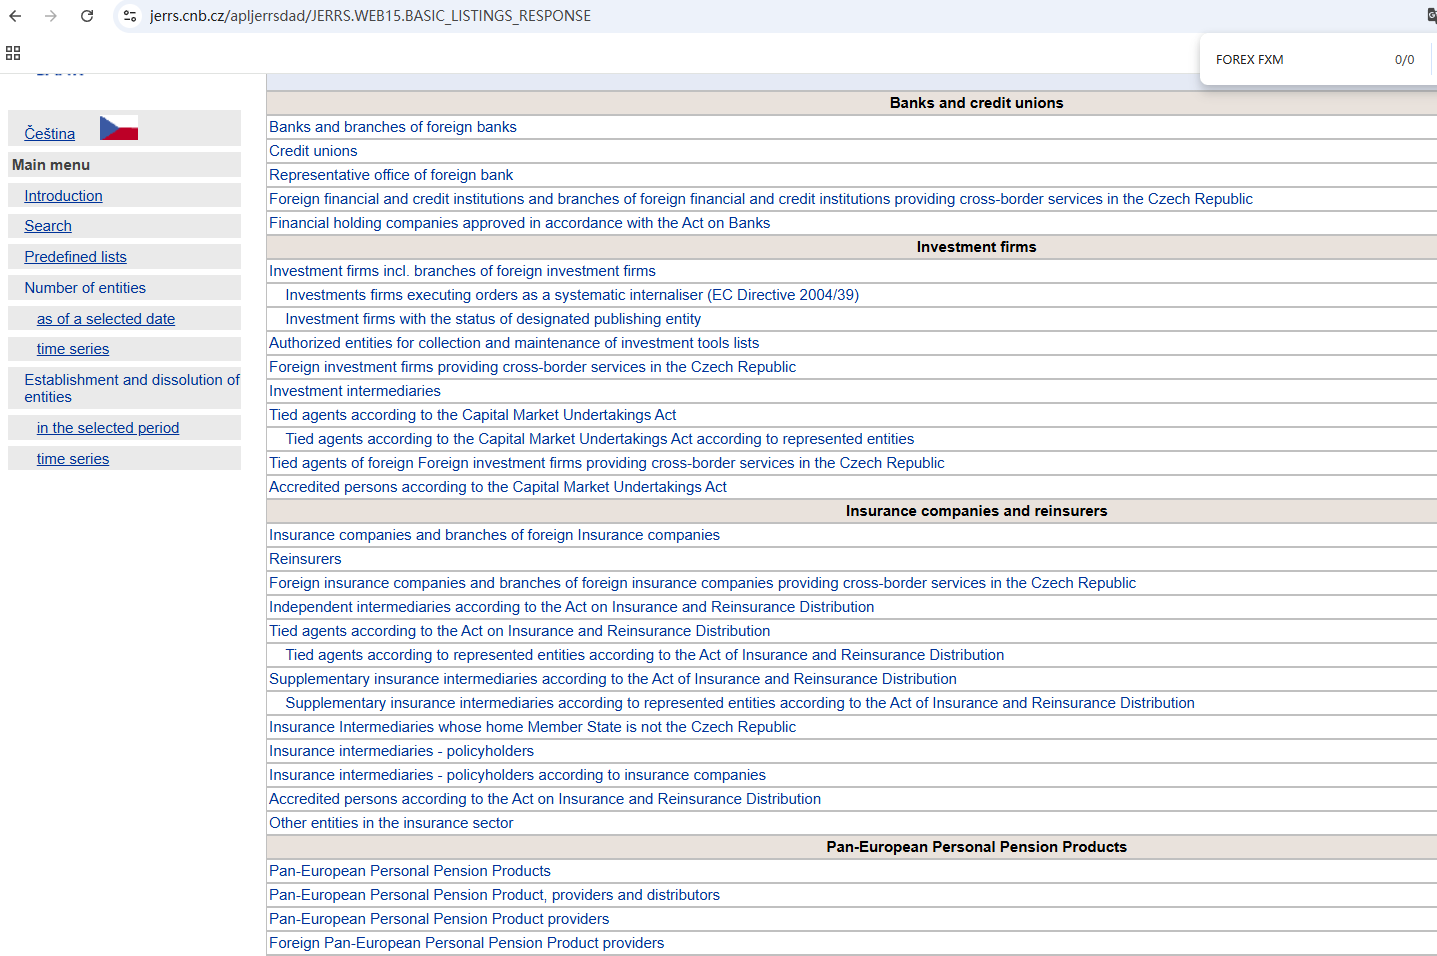Screen dimensions: 1437x956
Task: Click the Czech flag icon
Action: [119, 129]
